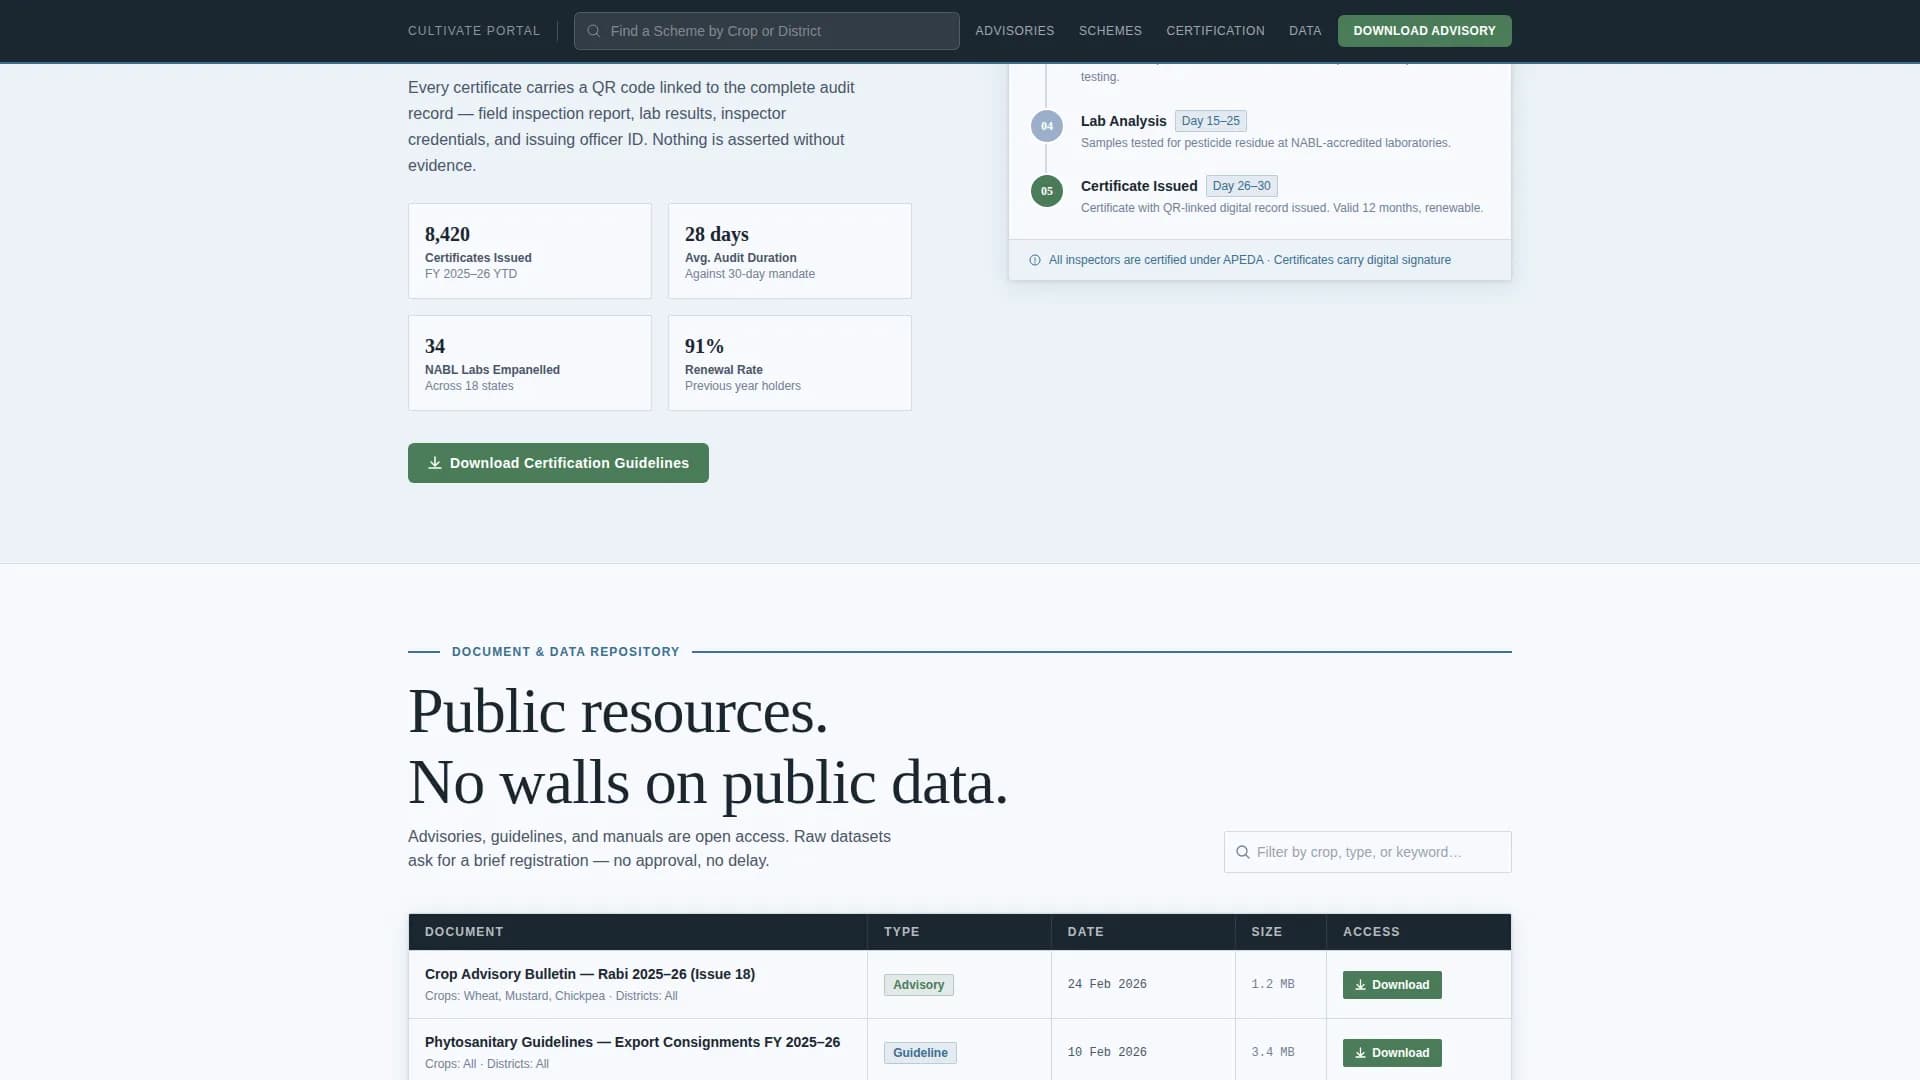The height and width of the screenshot is (1080, 1920).
Task: Click the Crop Advisory Bulletin title text
Action: coord(590,974)
